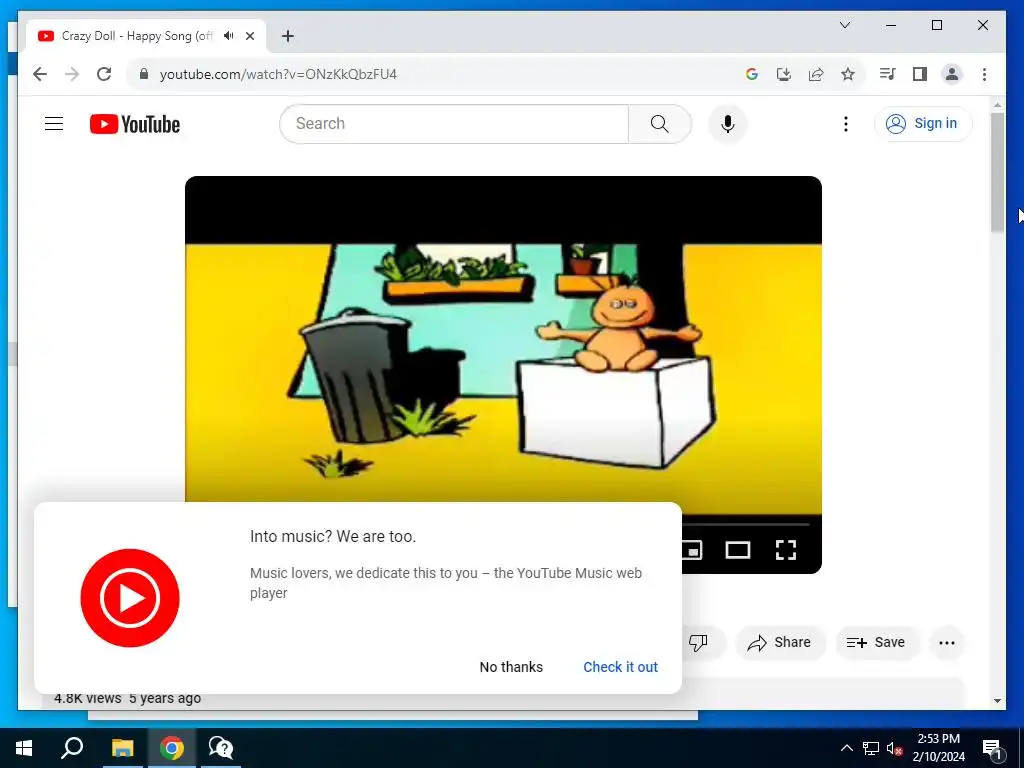Viewport: 1024px width, 768px height.
Task: Close the Crazy Doll tab
Action: point(249,36)
